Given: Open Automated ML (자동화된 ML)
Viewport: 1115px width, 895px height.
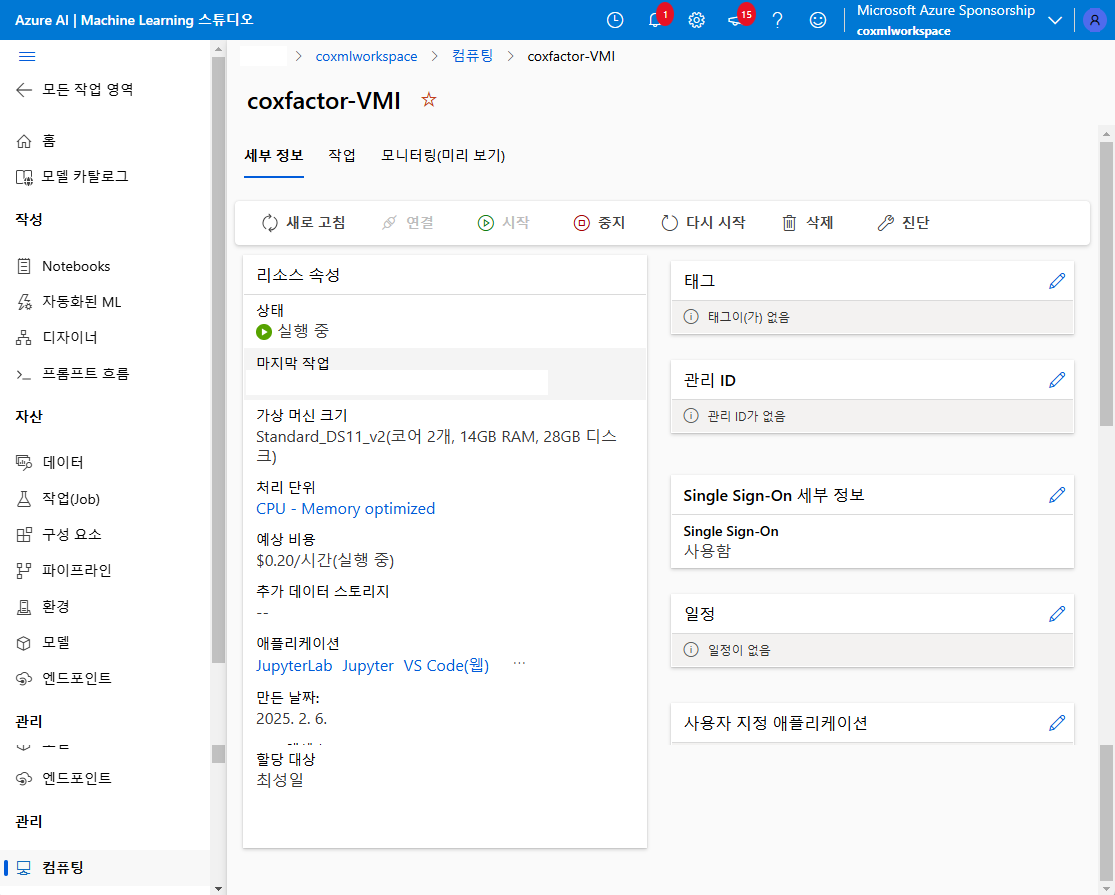Looking at the screenshot, I should click(x=68, y=301).
